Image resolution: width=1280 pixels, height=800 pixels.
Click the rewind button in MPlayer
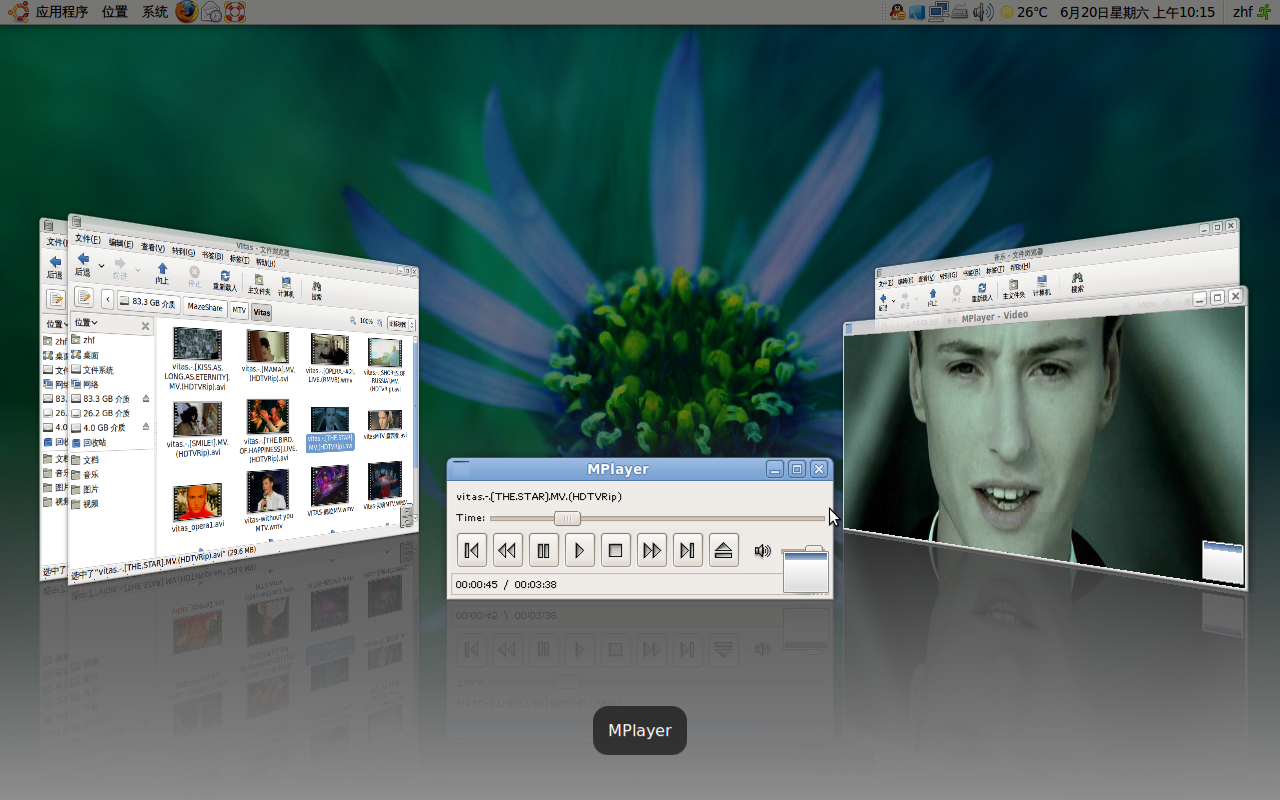pyautogui.click(x=508, y=550)
